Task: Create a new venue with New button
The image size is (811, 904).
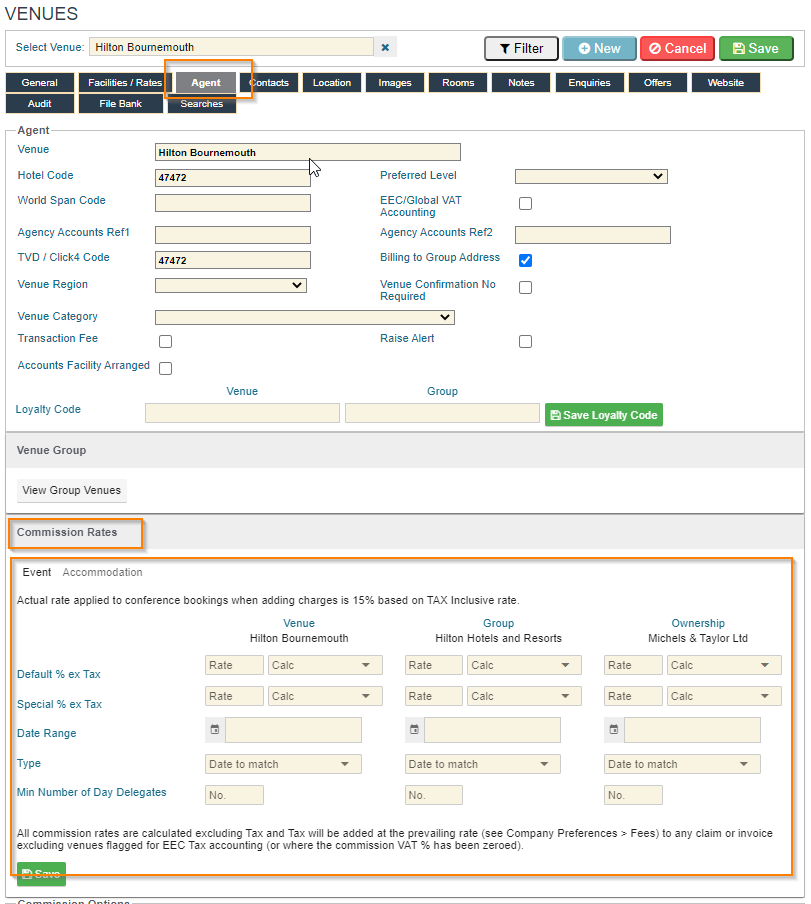Action: tap(599, 48)
